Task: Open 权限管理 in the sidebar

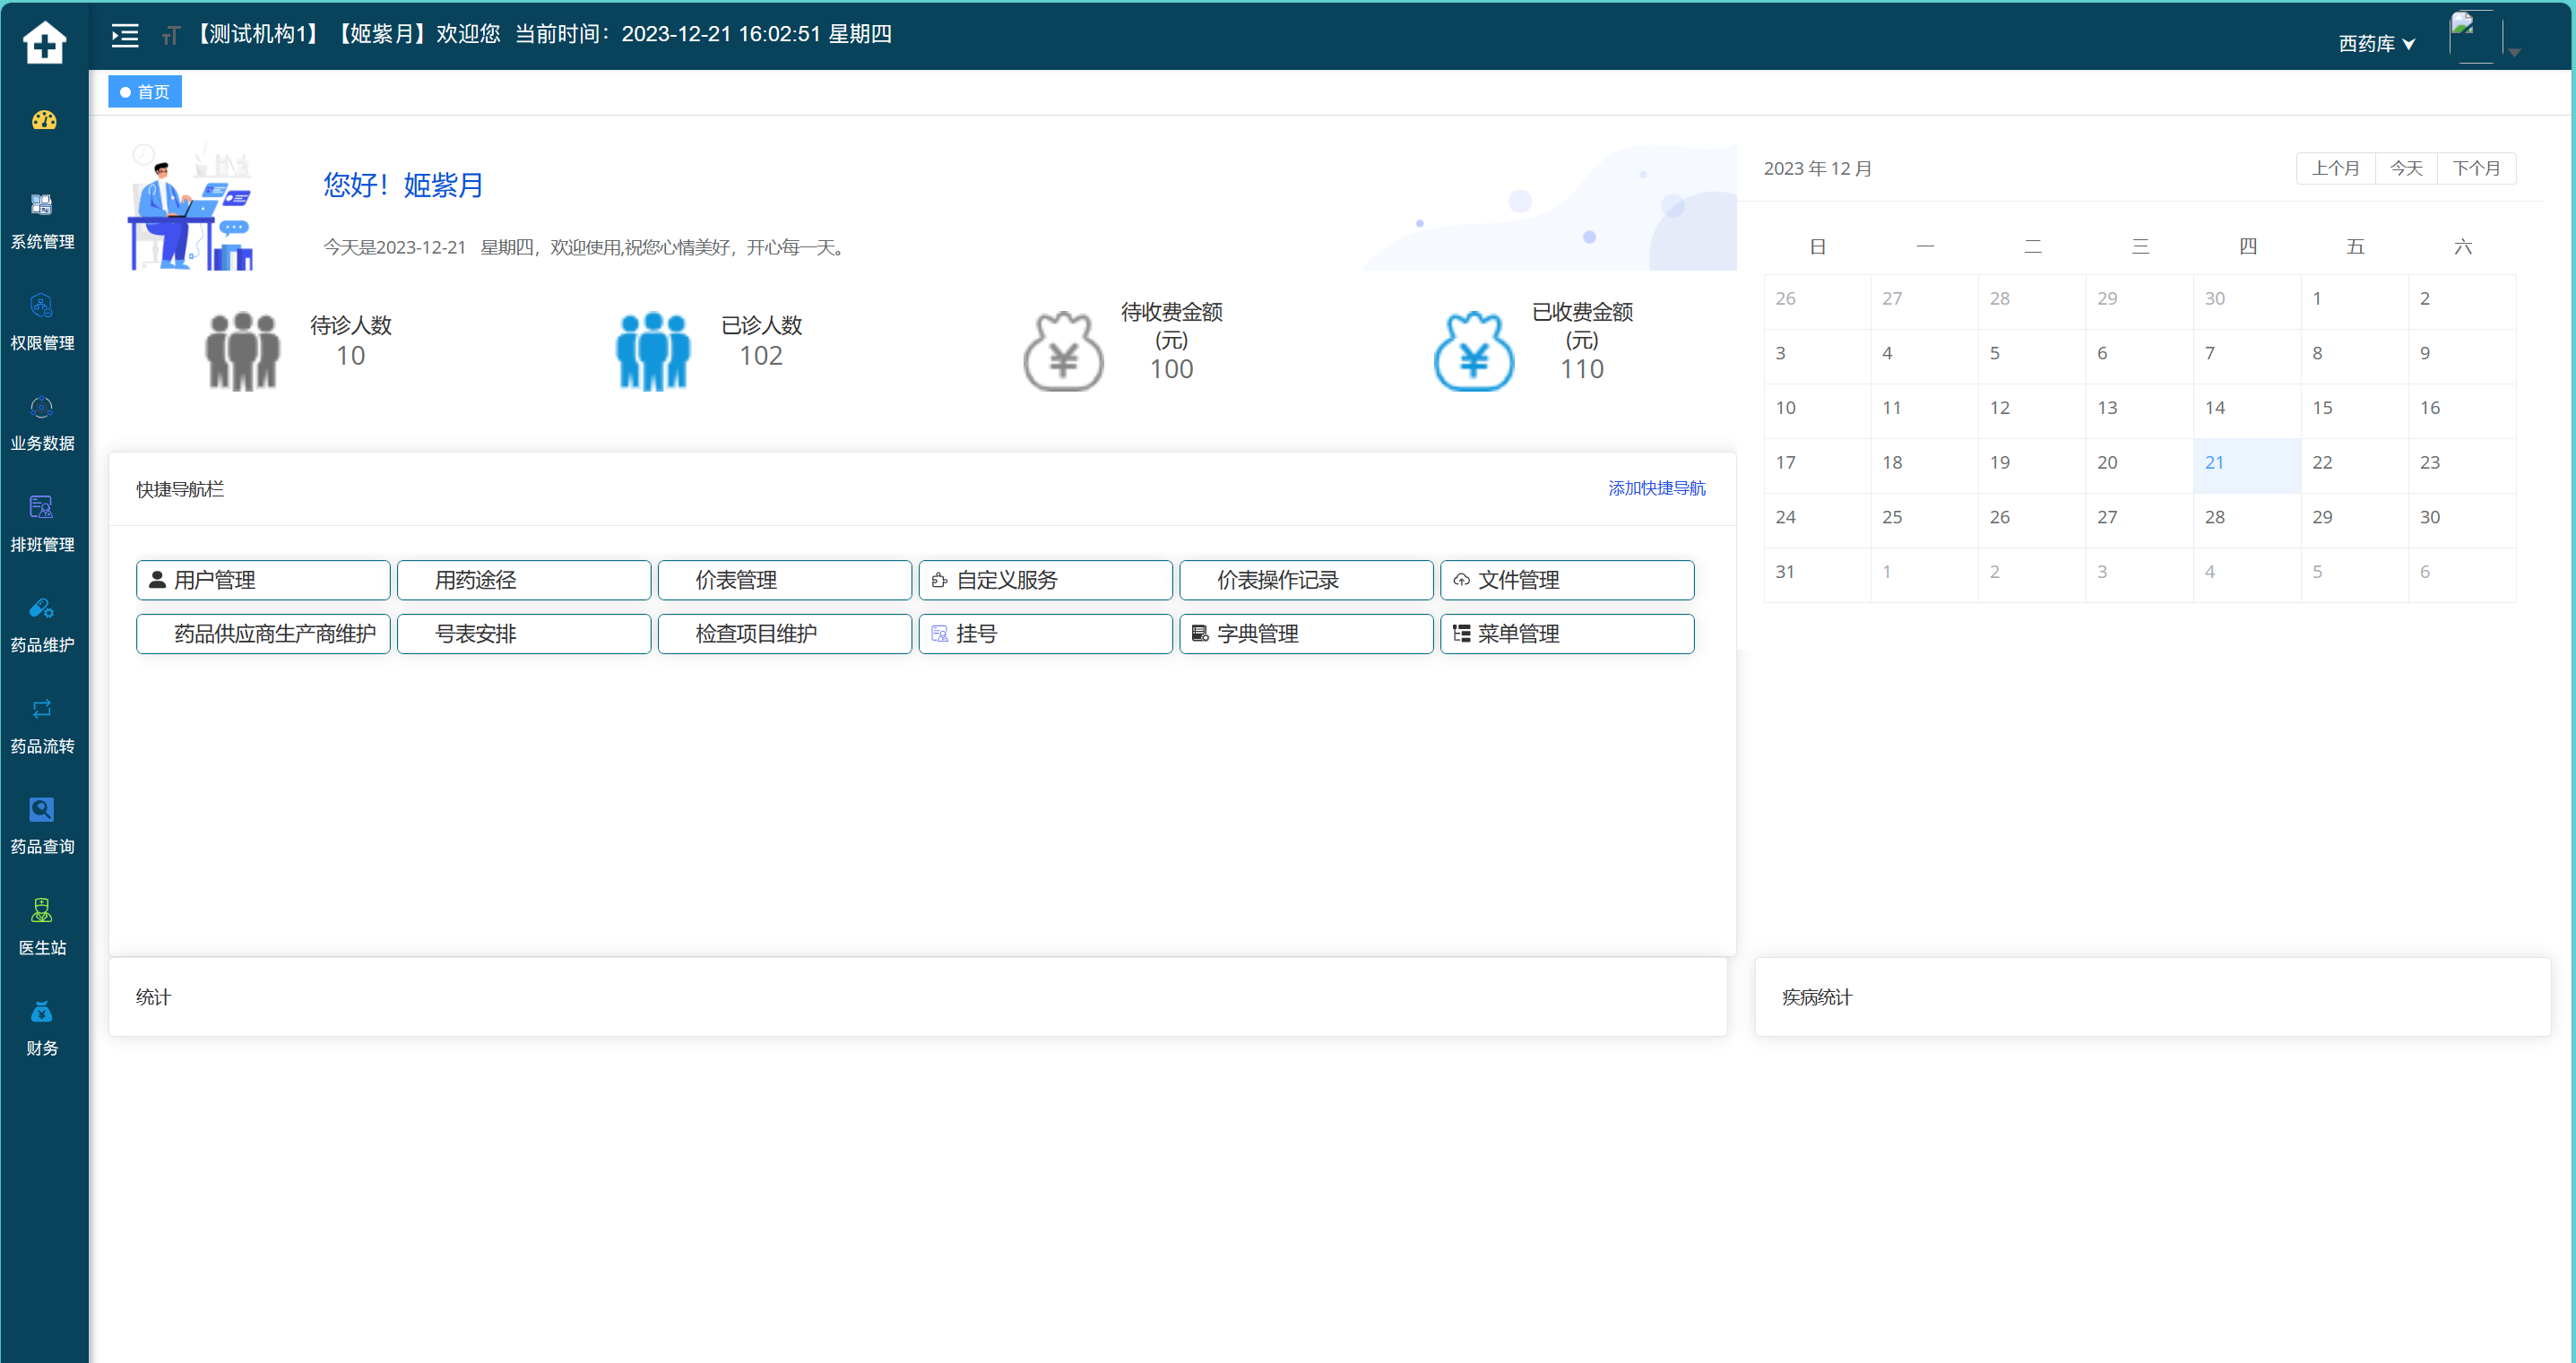Action: click(x=42, y=323)
